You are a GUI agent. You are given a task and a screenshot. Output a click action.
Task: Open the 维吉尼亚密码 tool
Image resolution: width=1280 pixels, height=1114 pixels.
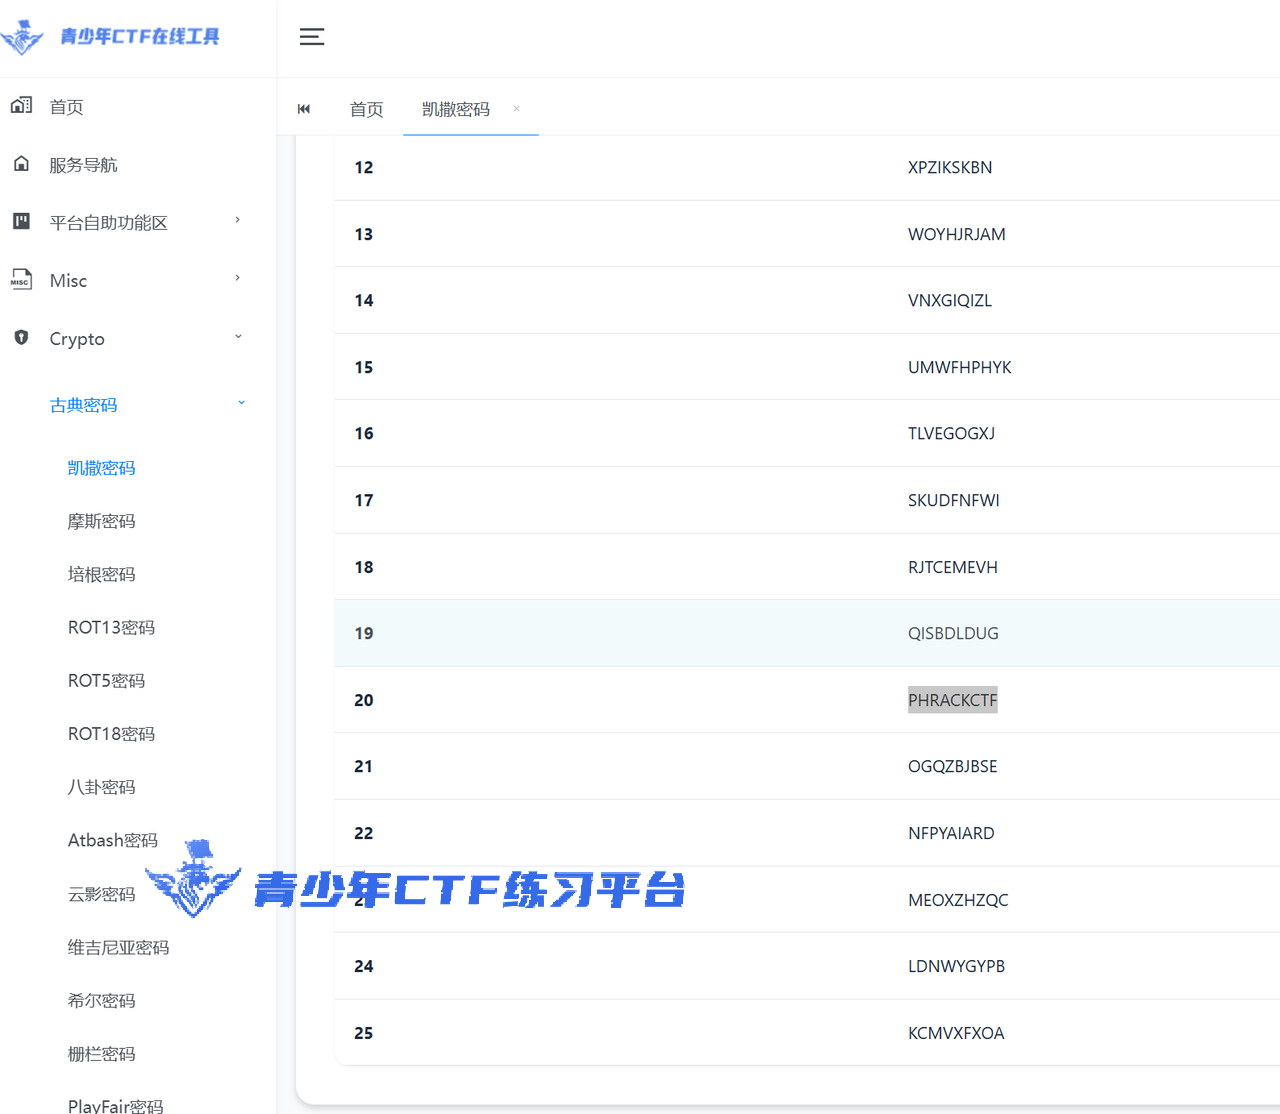[x=118, y=946]
